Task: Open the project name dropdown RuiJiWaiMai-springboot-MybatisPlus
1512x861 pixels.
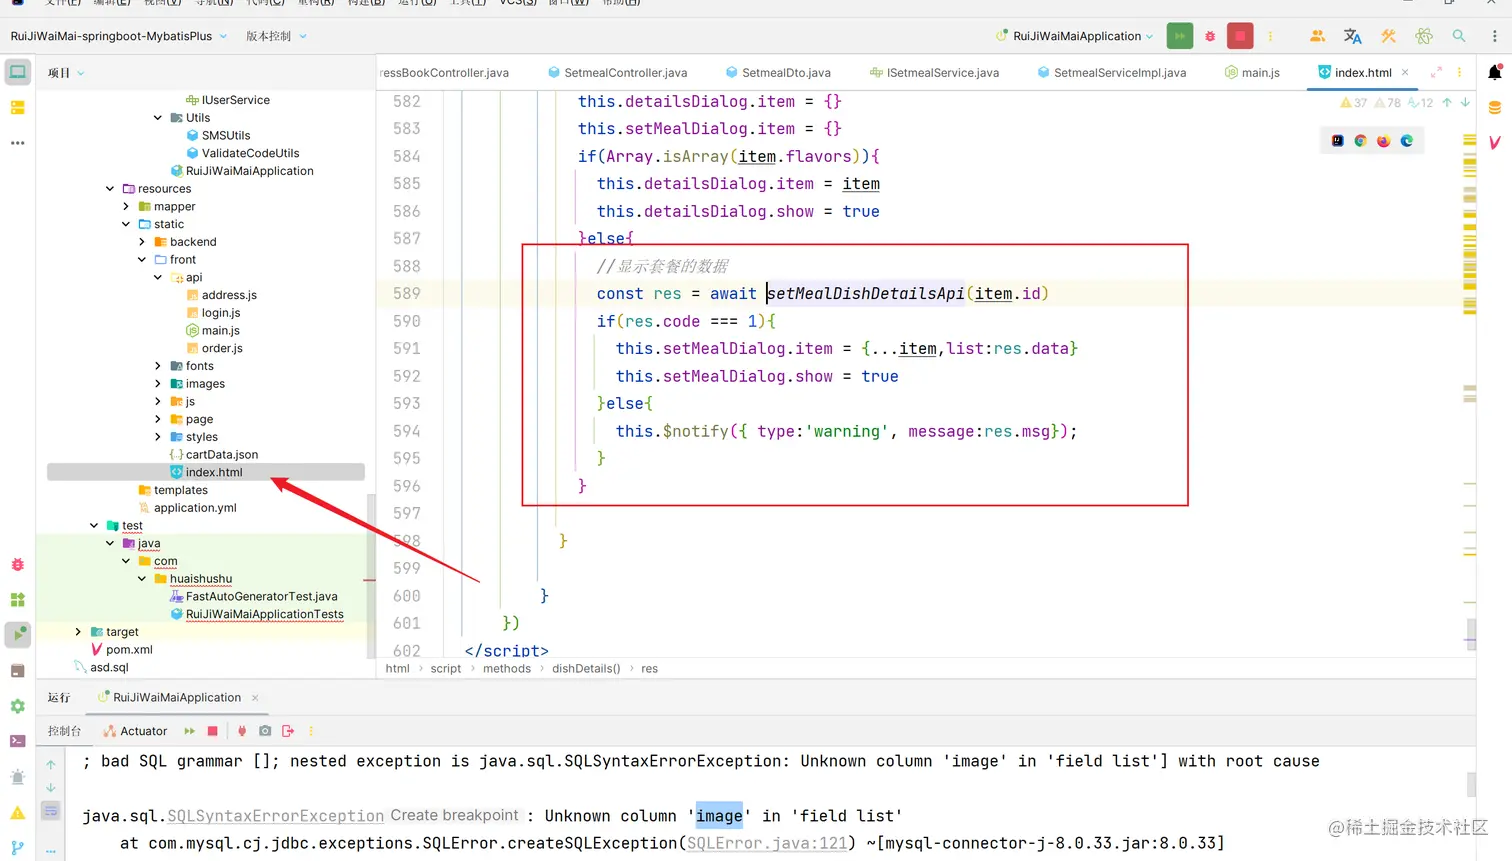Action: tap(119, 36)
